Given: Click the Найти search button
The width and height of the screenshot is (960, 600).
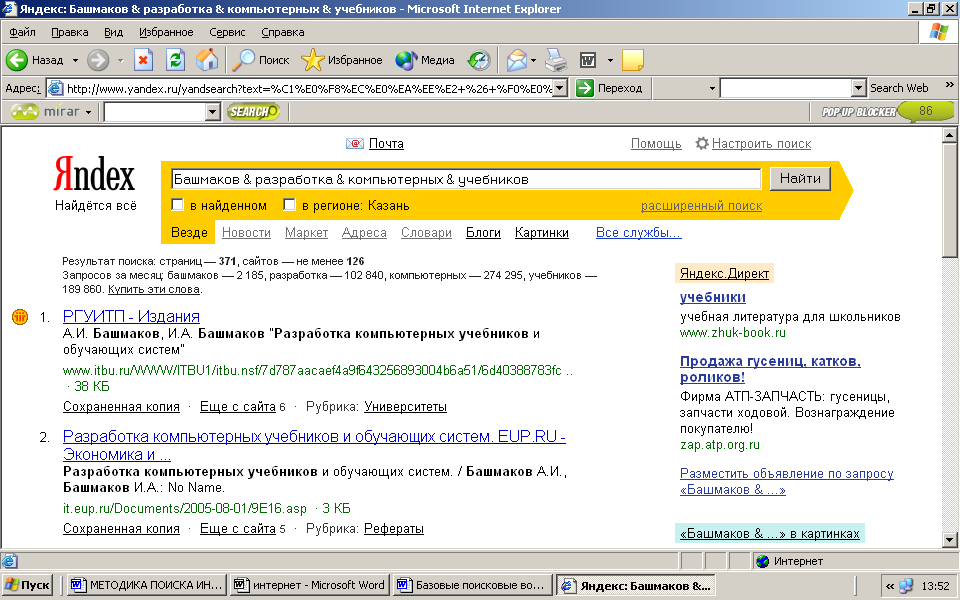Looking at the screenshot, I should 800,179.
